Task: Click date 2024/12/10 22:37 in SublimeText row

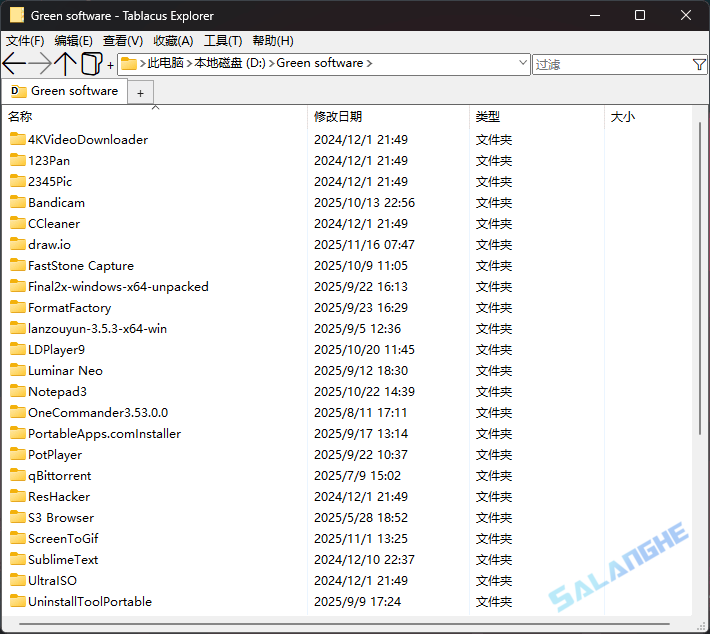Action: [364, 559]
